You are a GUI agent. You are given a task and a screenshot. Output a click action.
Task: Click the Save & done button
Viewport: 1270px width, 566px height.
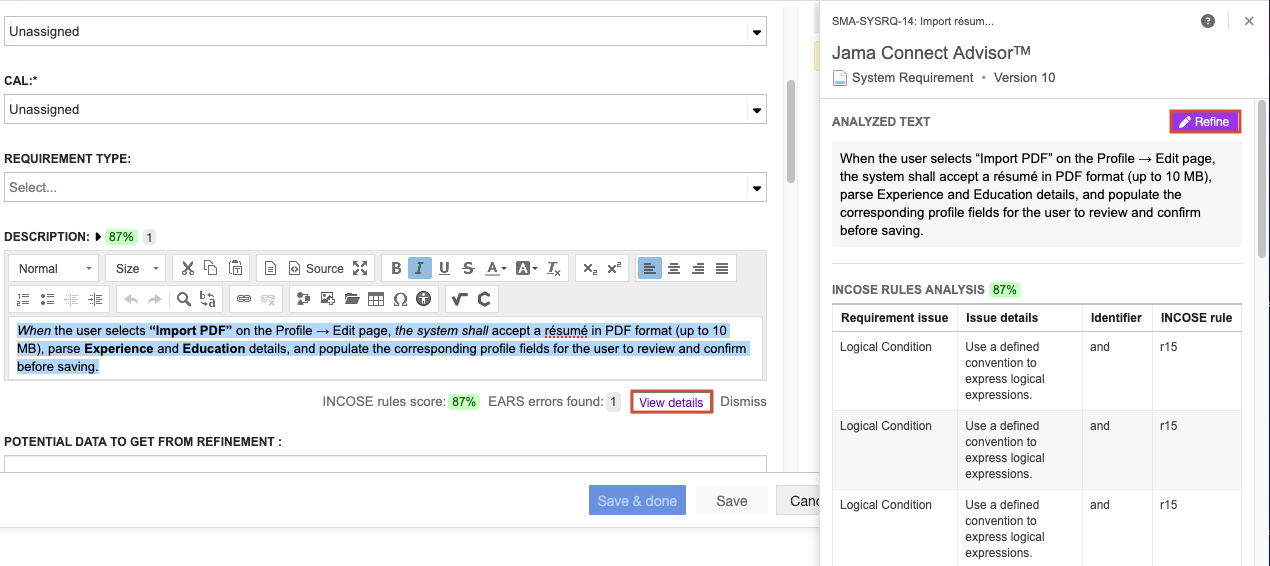pyautogui.click(x=637, y=501)
